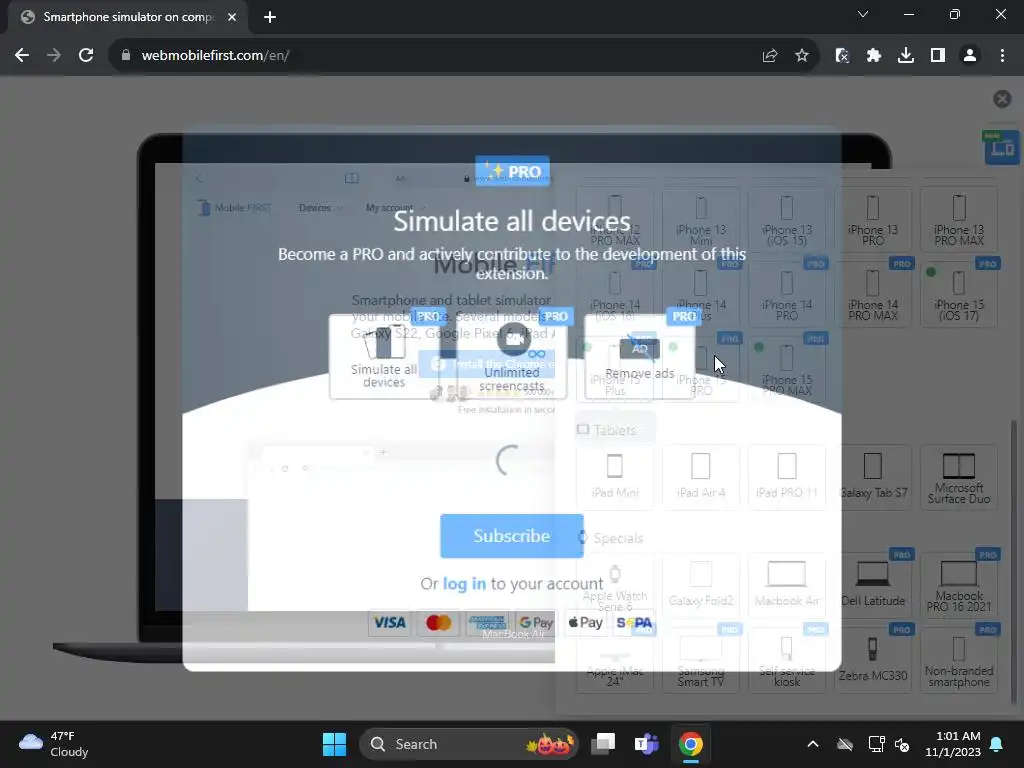Screen dimensions: 1024x768
Task: Choose the Zebra MC330 device
Action: (x=872, y=660)
